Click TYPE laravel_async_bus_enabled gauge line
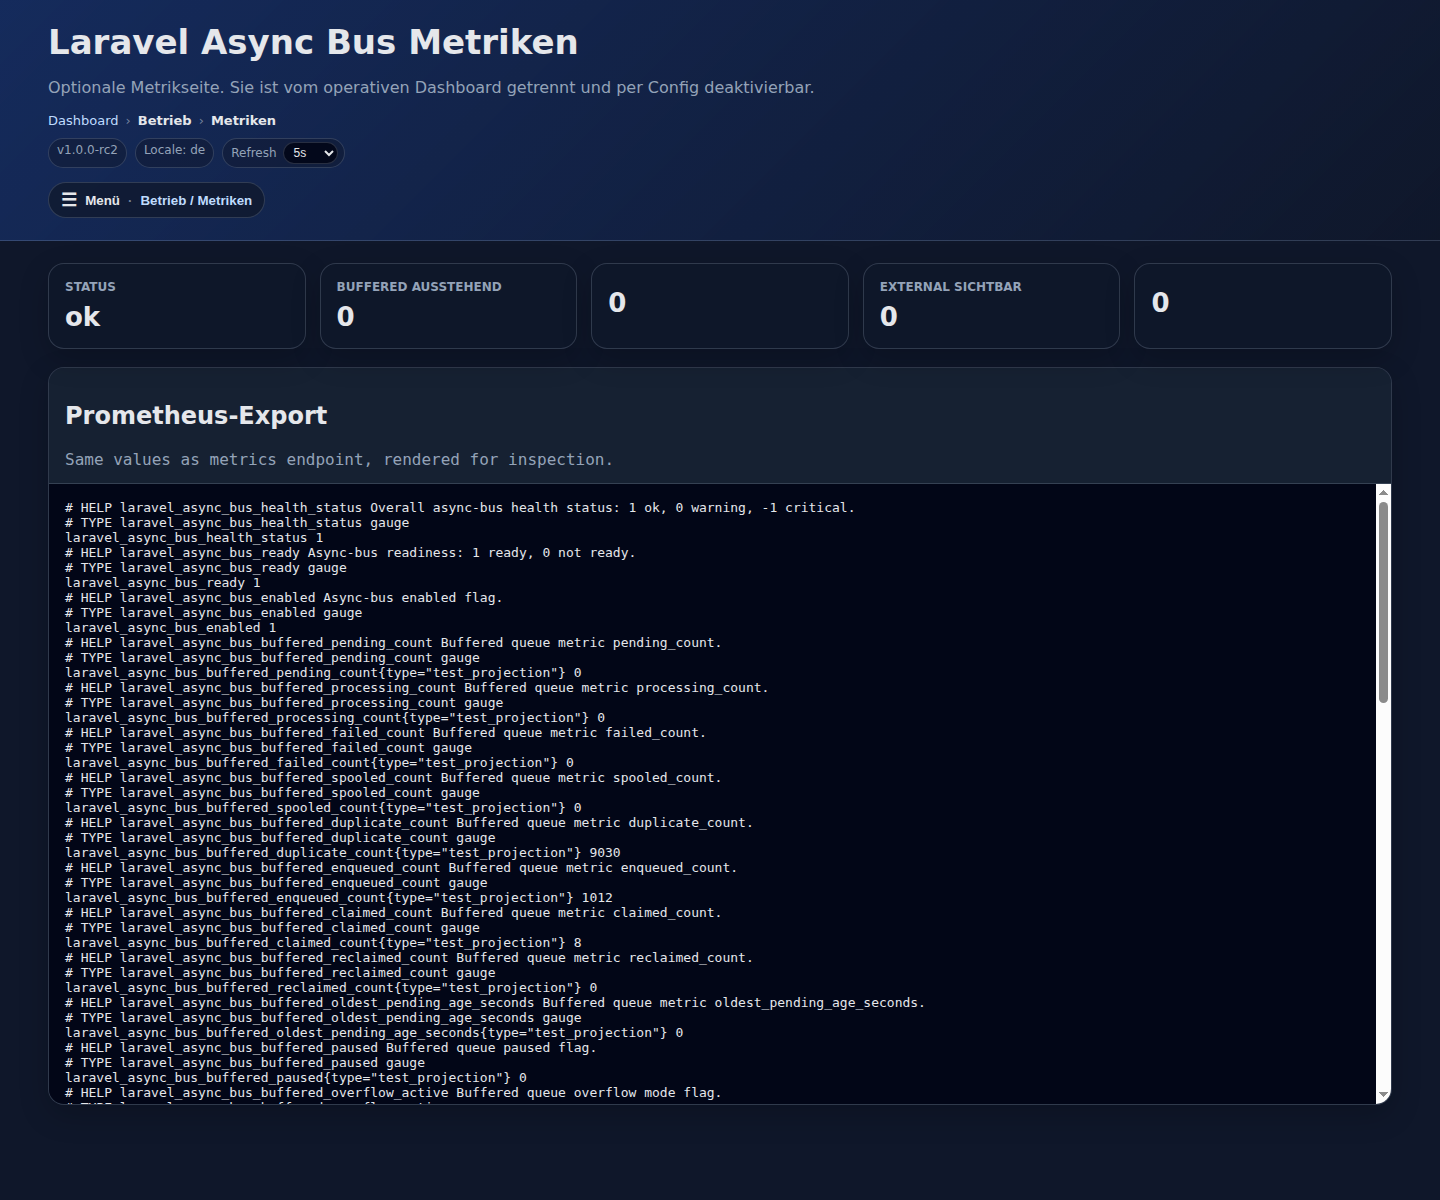Image resolution: width=1440 pixels, height=1200 pixels. click(x=214, y=613)
